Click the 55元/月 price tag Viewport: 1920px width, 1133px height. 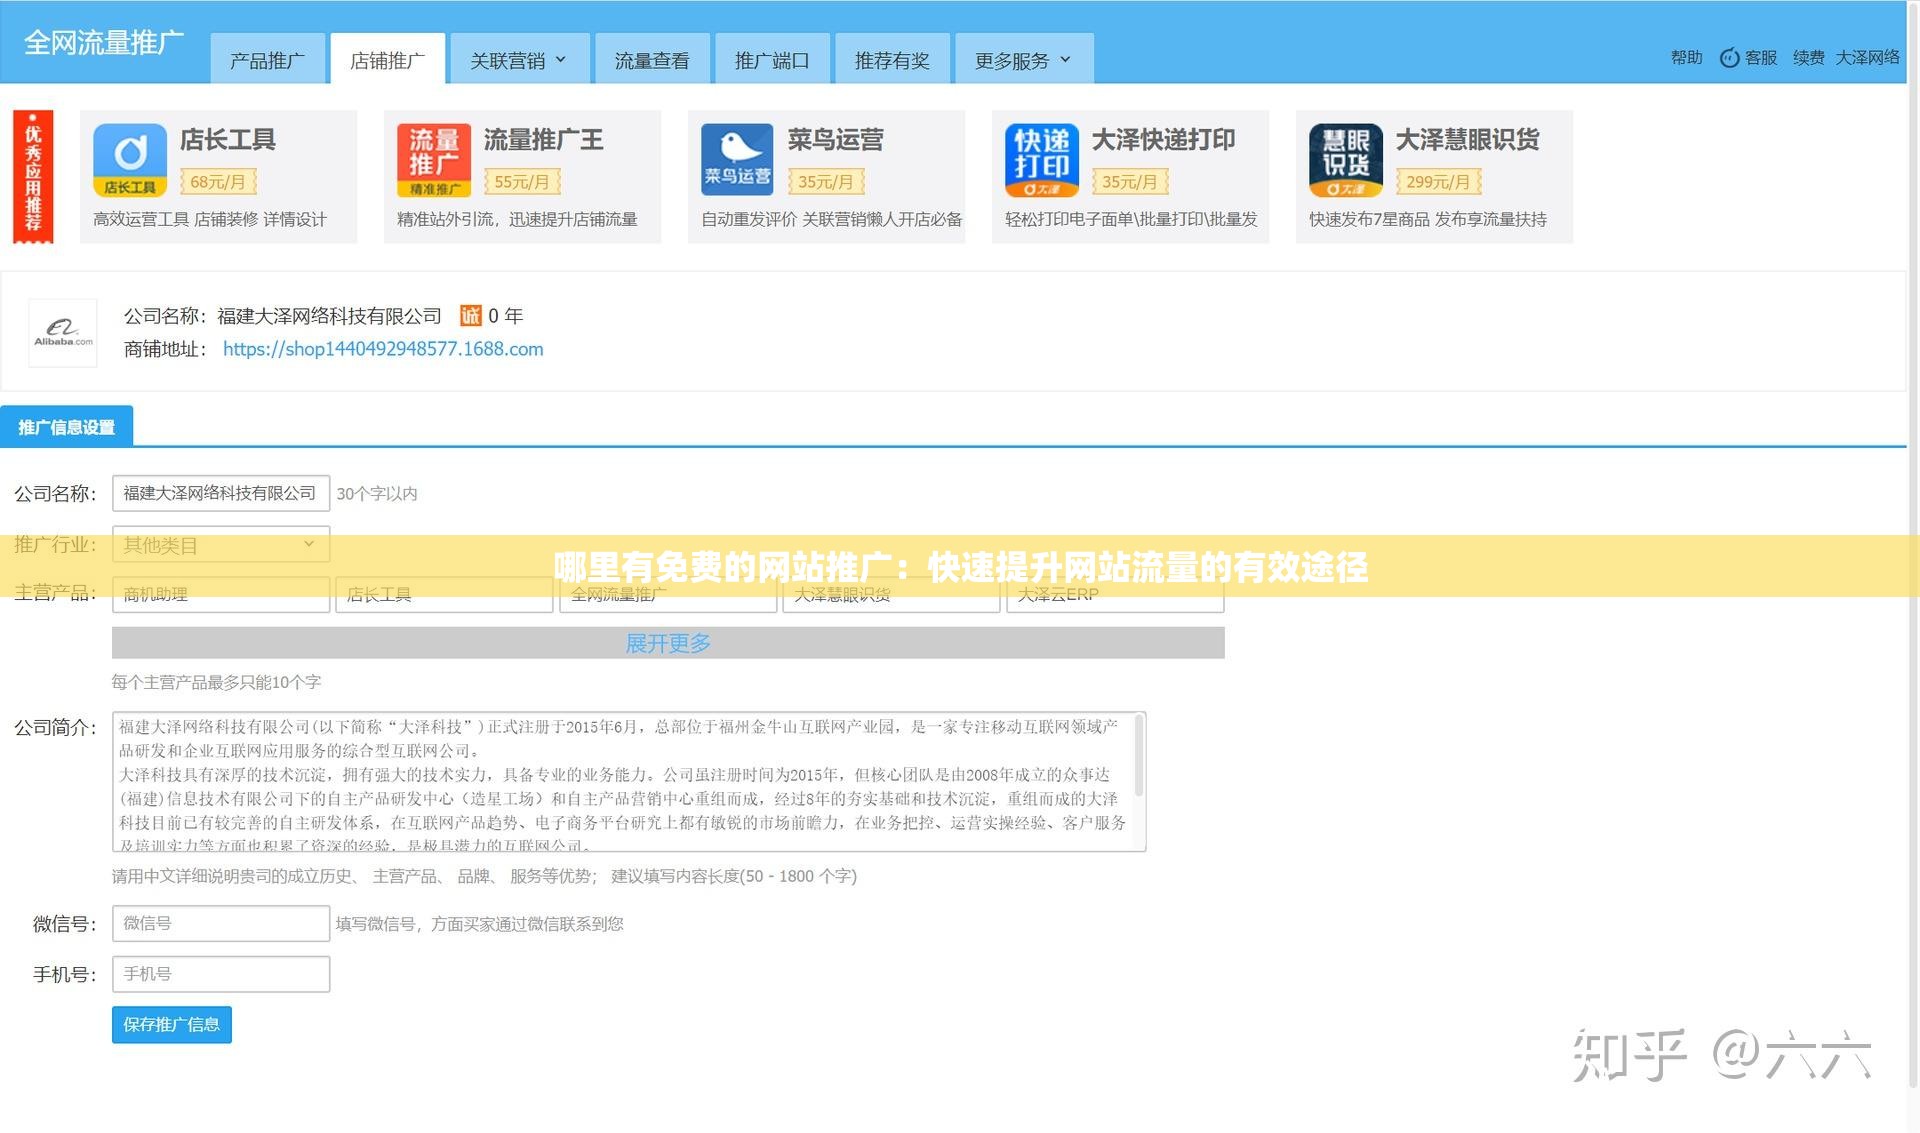pyautogui.click(x=522, y=182)
